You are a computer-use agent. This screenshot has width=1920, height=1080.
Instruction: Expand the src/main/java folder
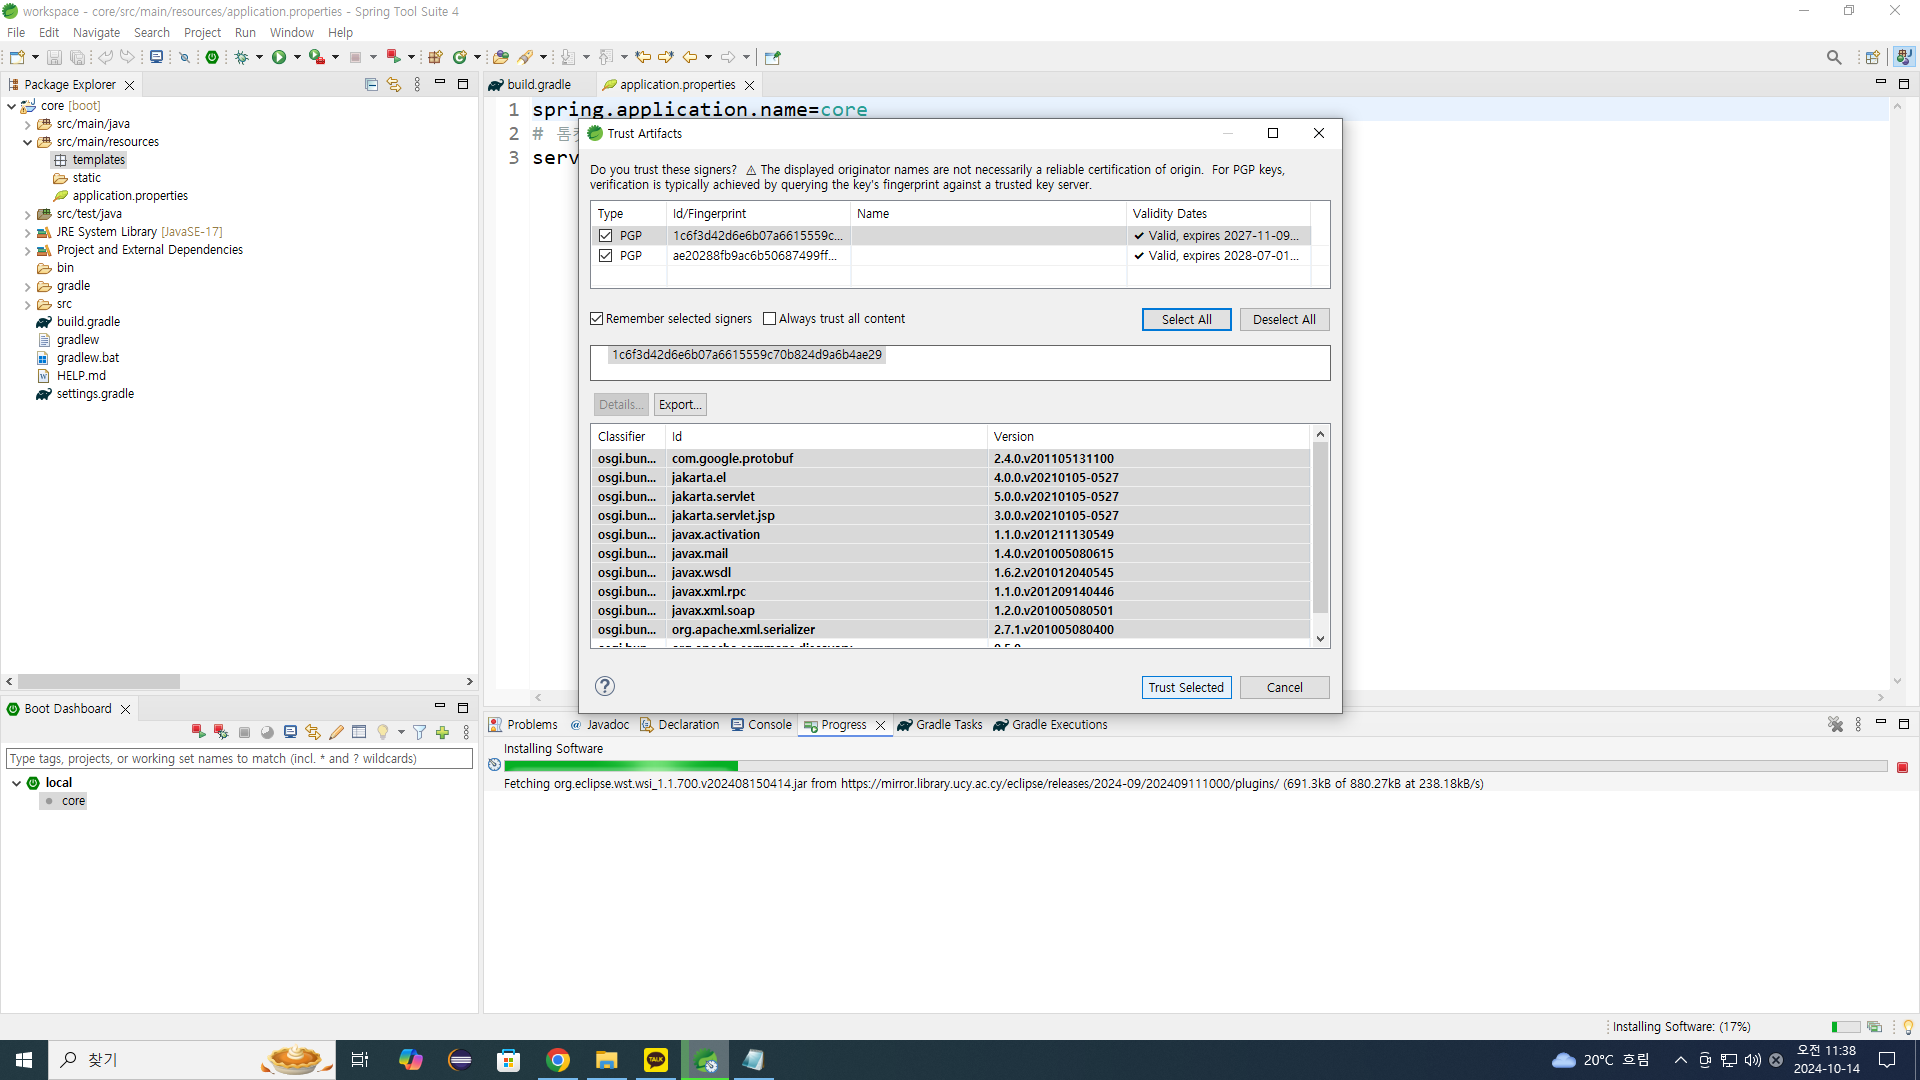(x=28, y=125)
